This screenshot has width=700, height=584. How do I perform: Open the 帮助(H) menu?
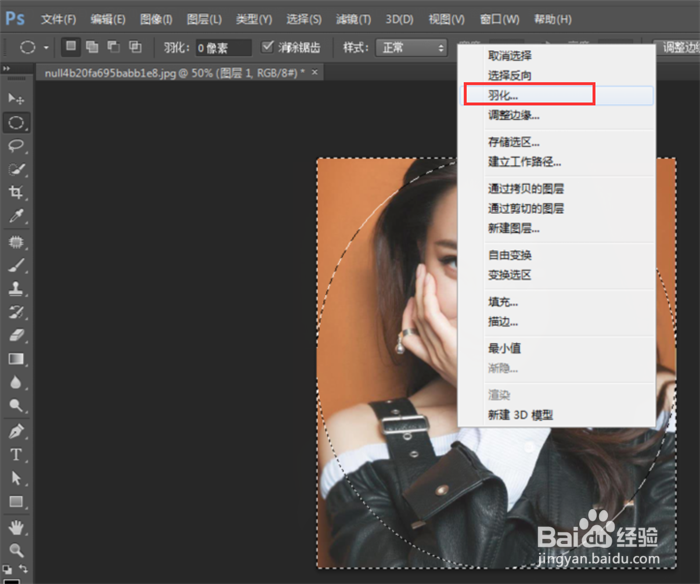click(553, 19)
